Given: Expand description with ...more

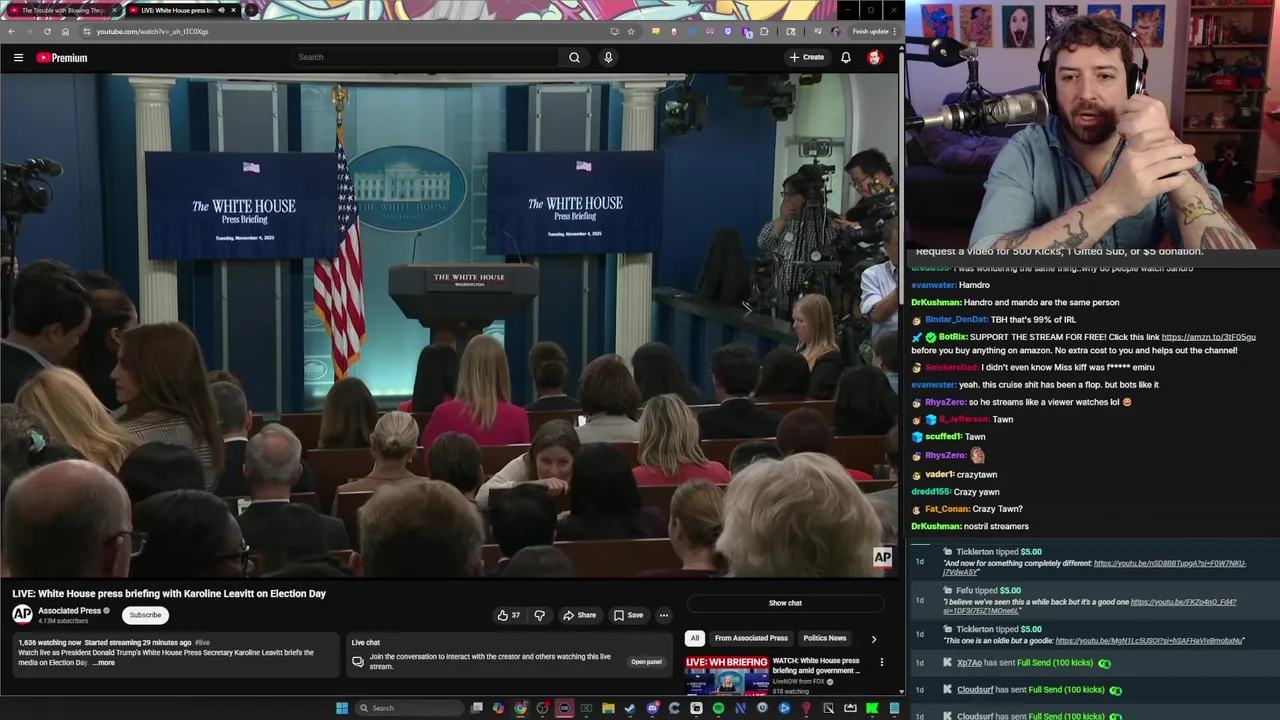Looking at the screenshot, I should [x=104, y=663].
